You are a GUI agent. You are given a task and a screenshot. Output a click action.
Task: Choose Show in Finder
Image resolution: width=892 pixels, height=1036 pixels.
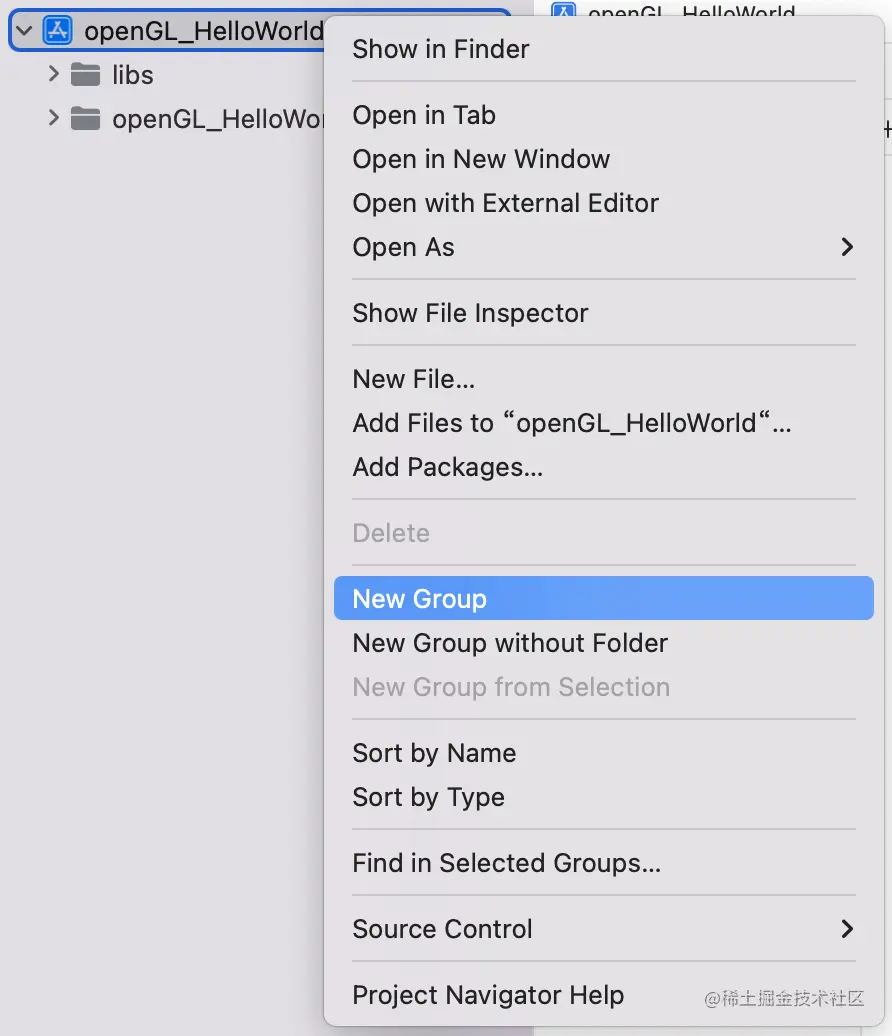coord(604,50)
